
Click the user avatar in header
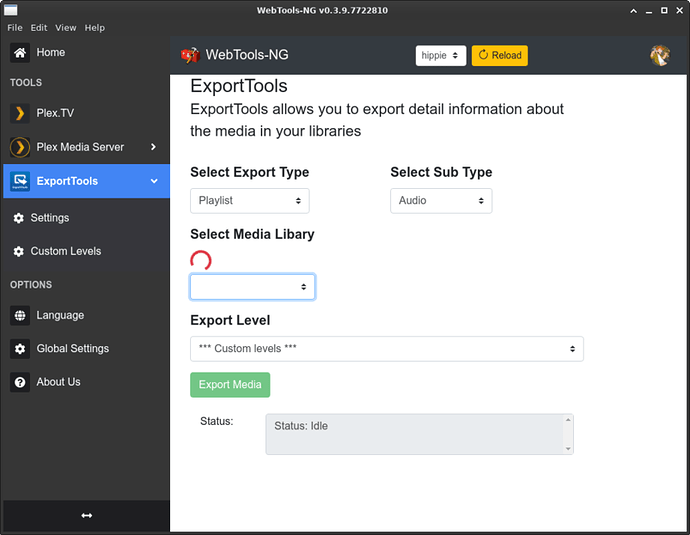[660, 56]
